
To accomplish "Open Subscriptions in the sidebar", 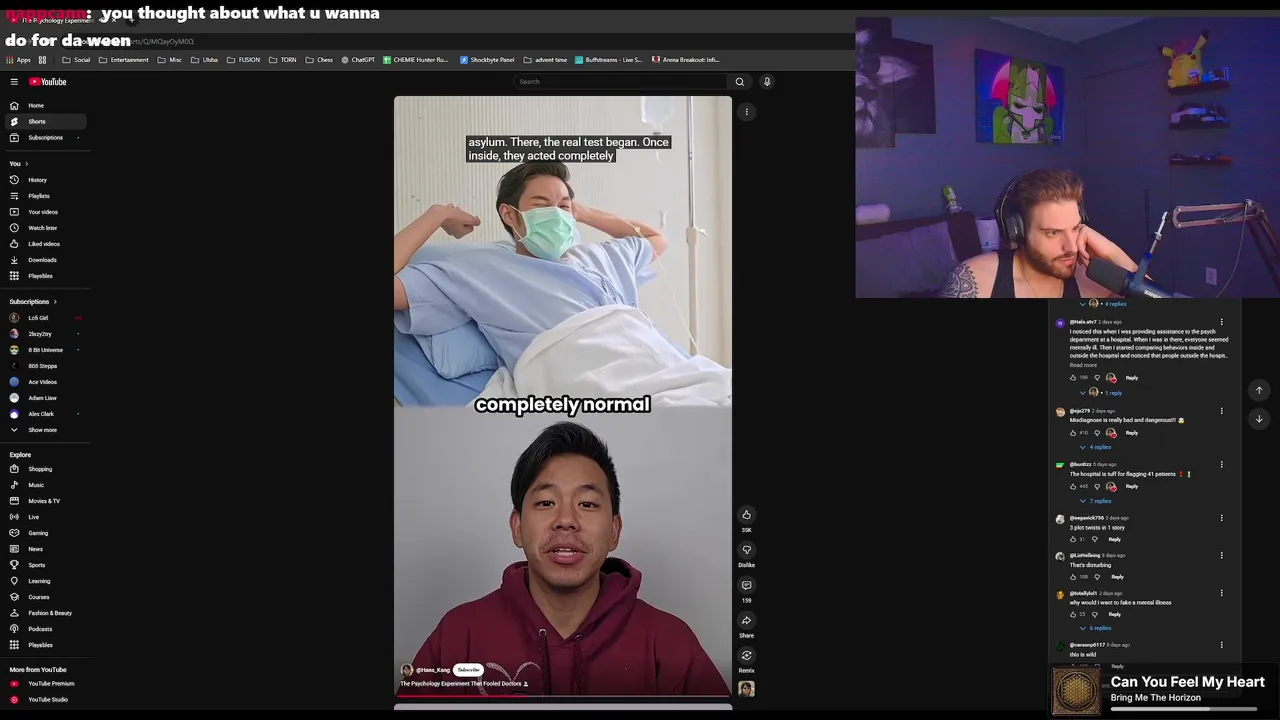I will 44,138.
